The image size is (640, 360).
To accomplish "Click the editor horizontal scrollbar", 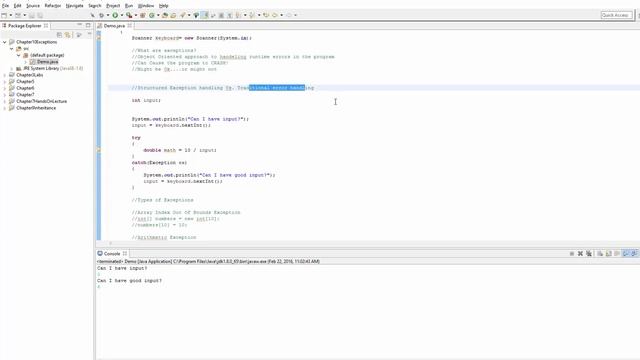I will pos(367,243).
